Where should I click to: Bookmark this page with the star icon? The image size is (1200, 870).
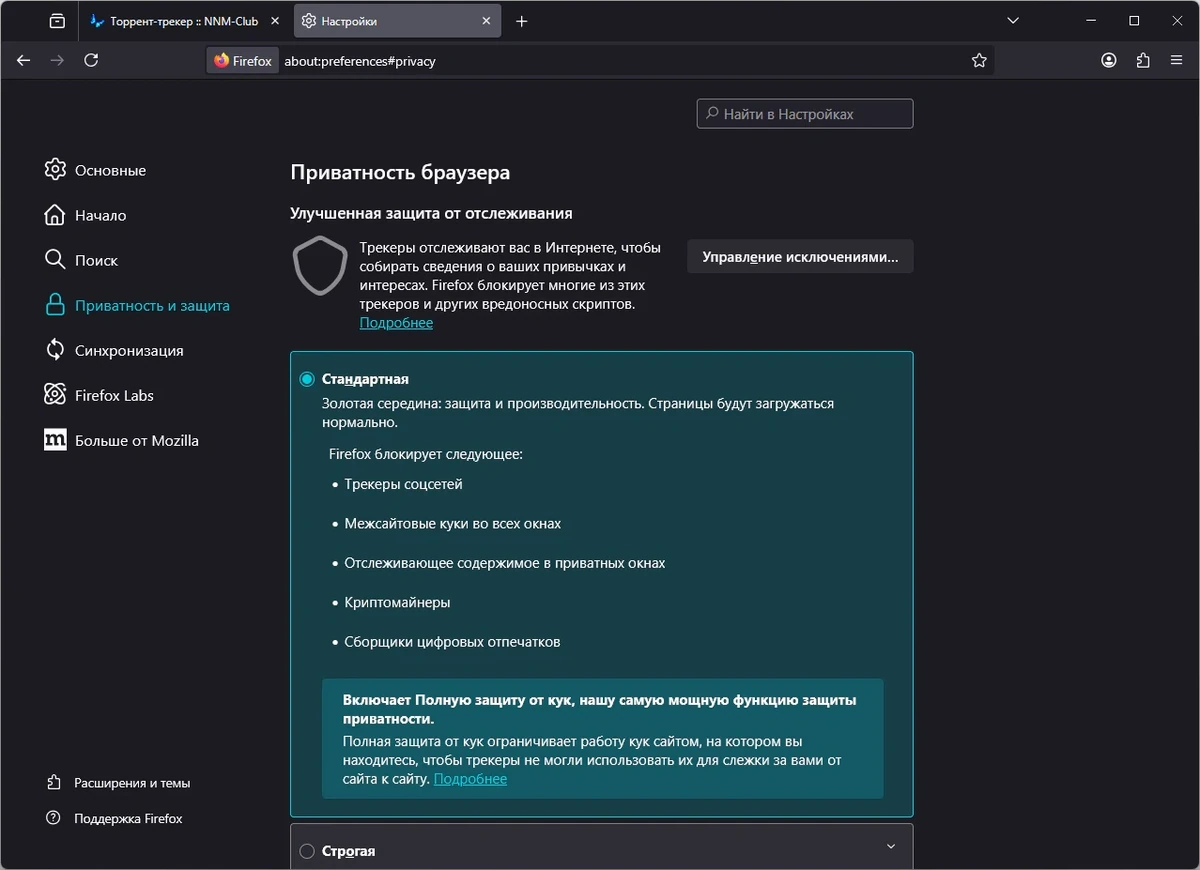tap(979, 61)
